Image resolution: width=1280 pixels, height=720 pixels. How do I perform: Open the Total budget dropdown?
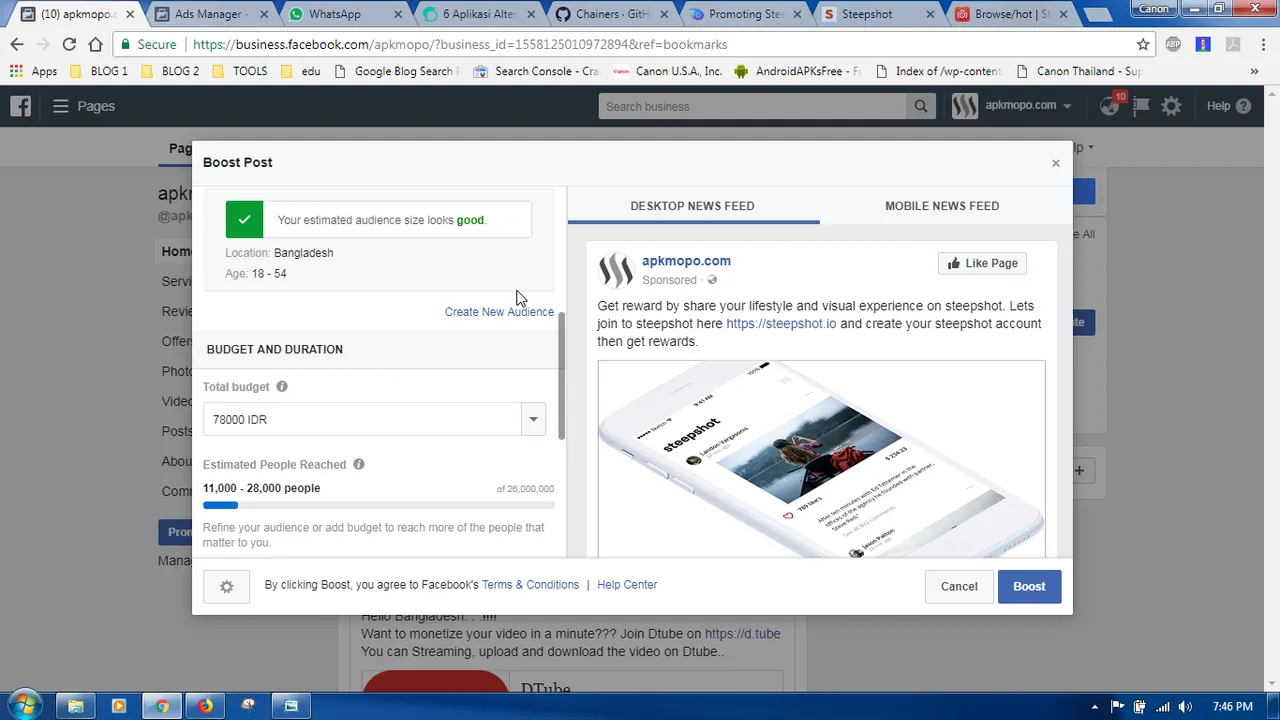pos(533,419)
